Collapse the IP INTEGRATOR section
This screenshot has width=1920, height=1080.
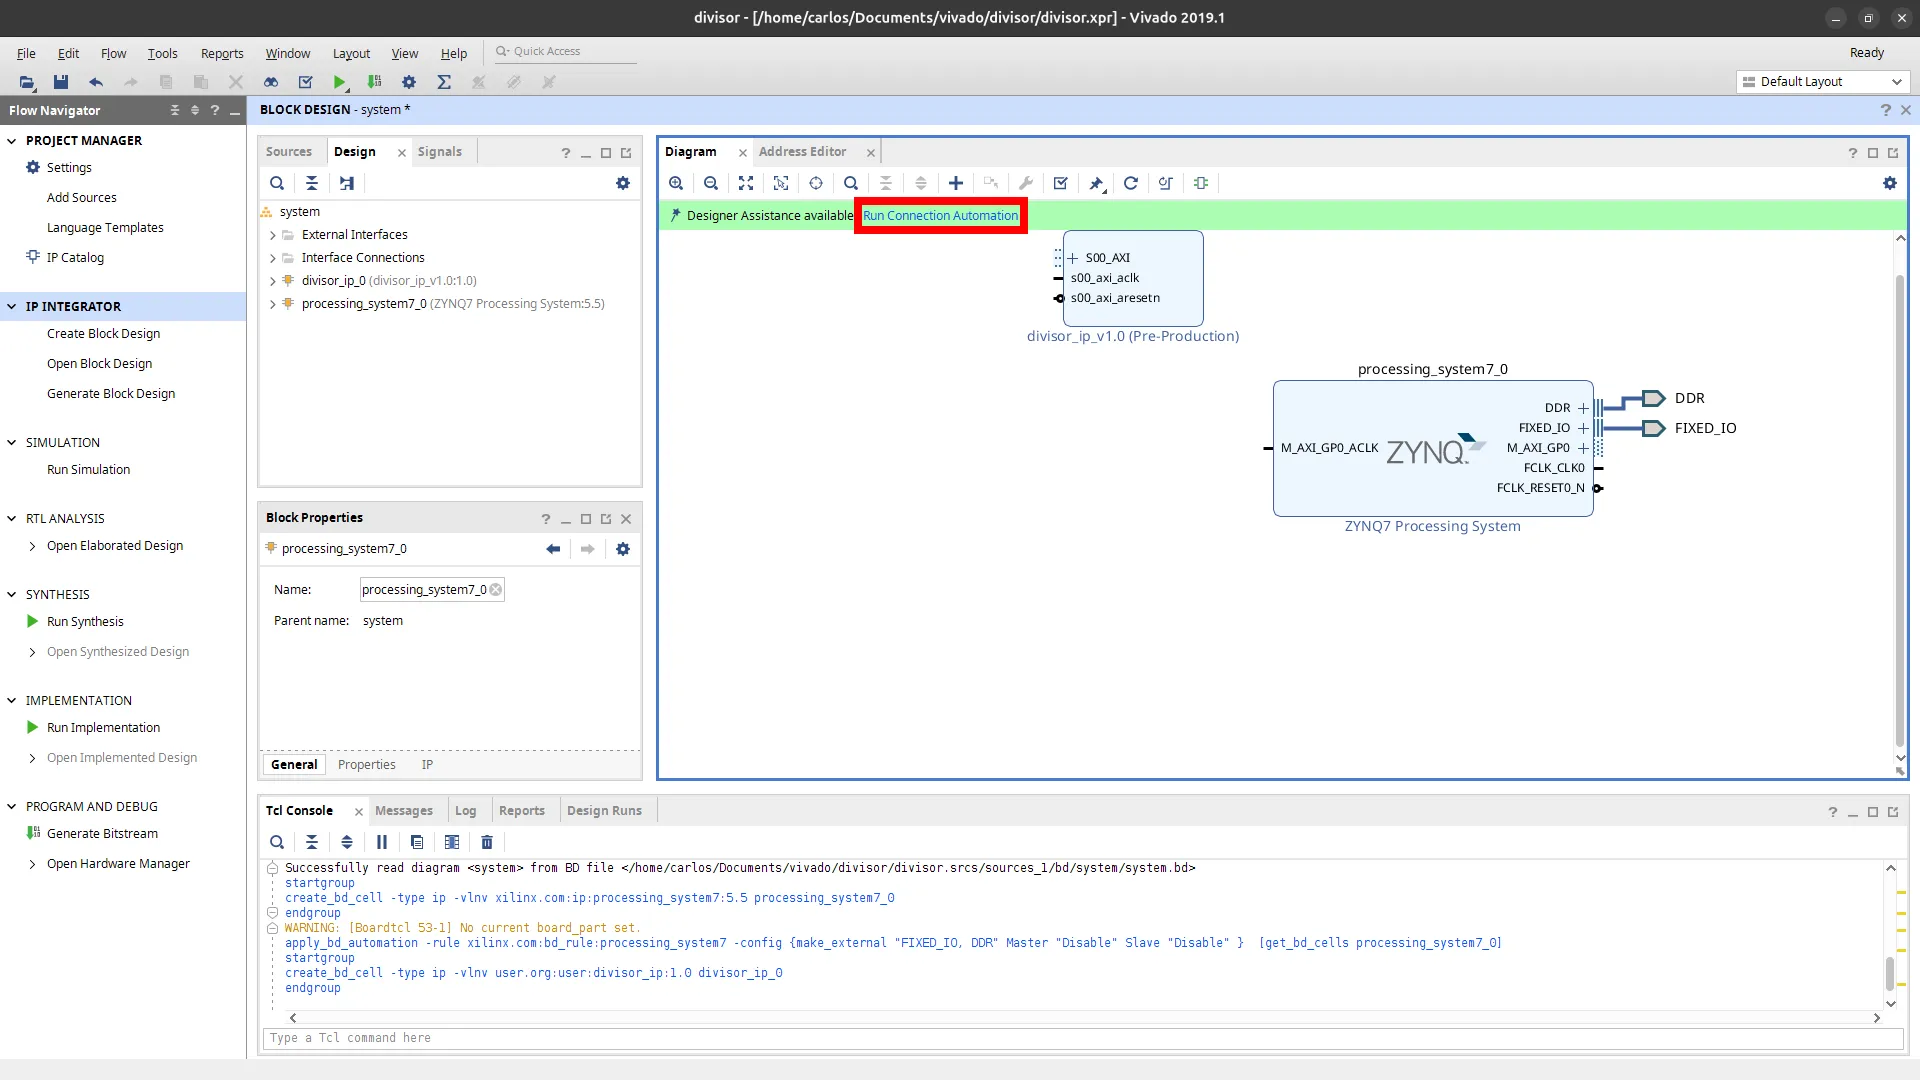click(12, 307)
